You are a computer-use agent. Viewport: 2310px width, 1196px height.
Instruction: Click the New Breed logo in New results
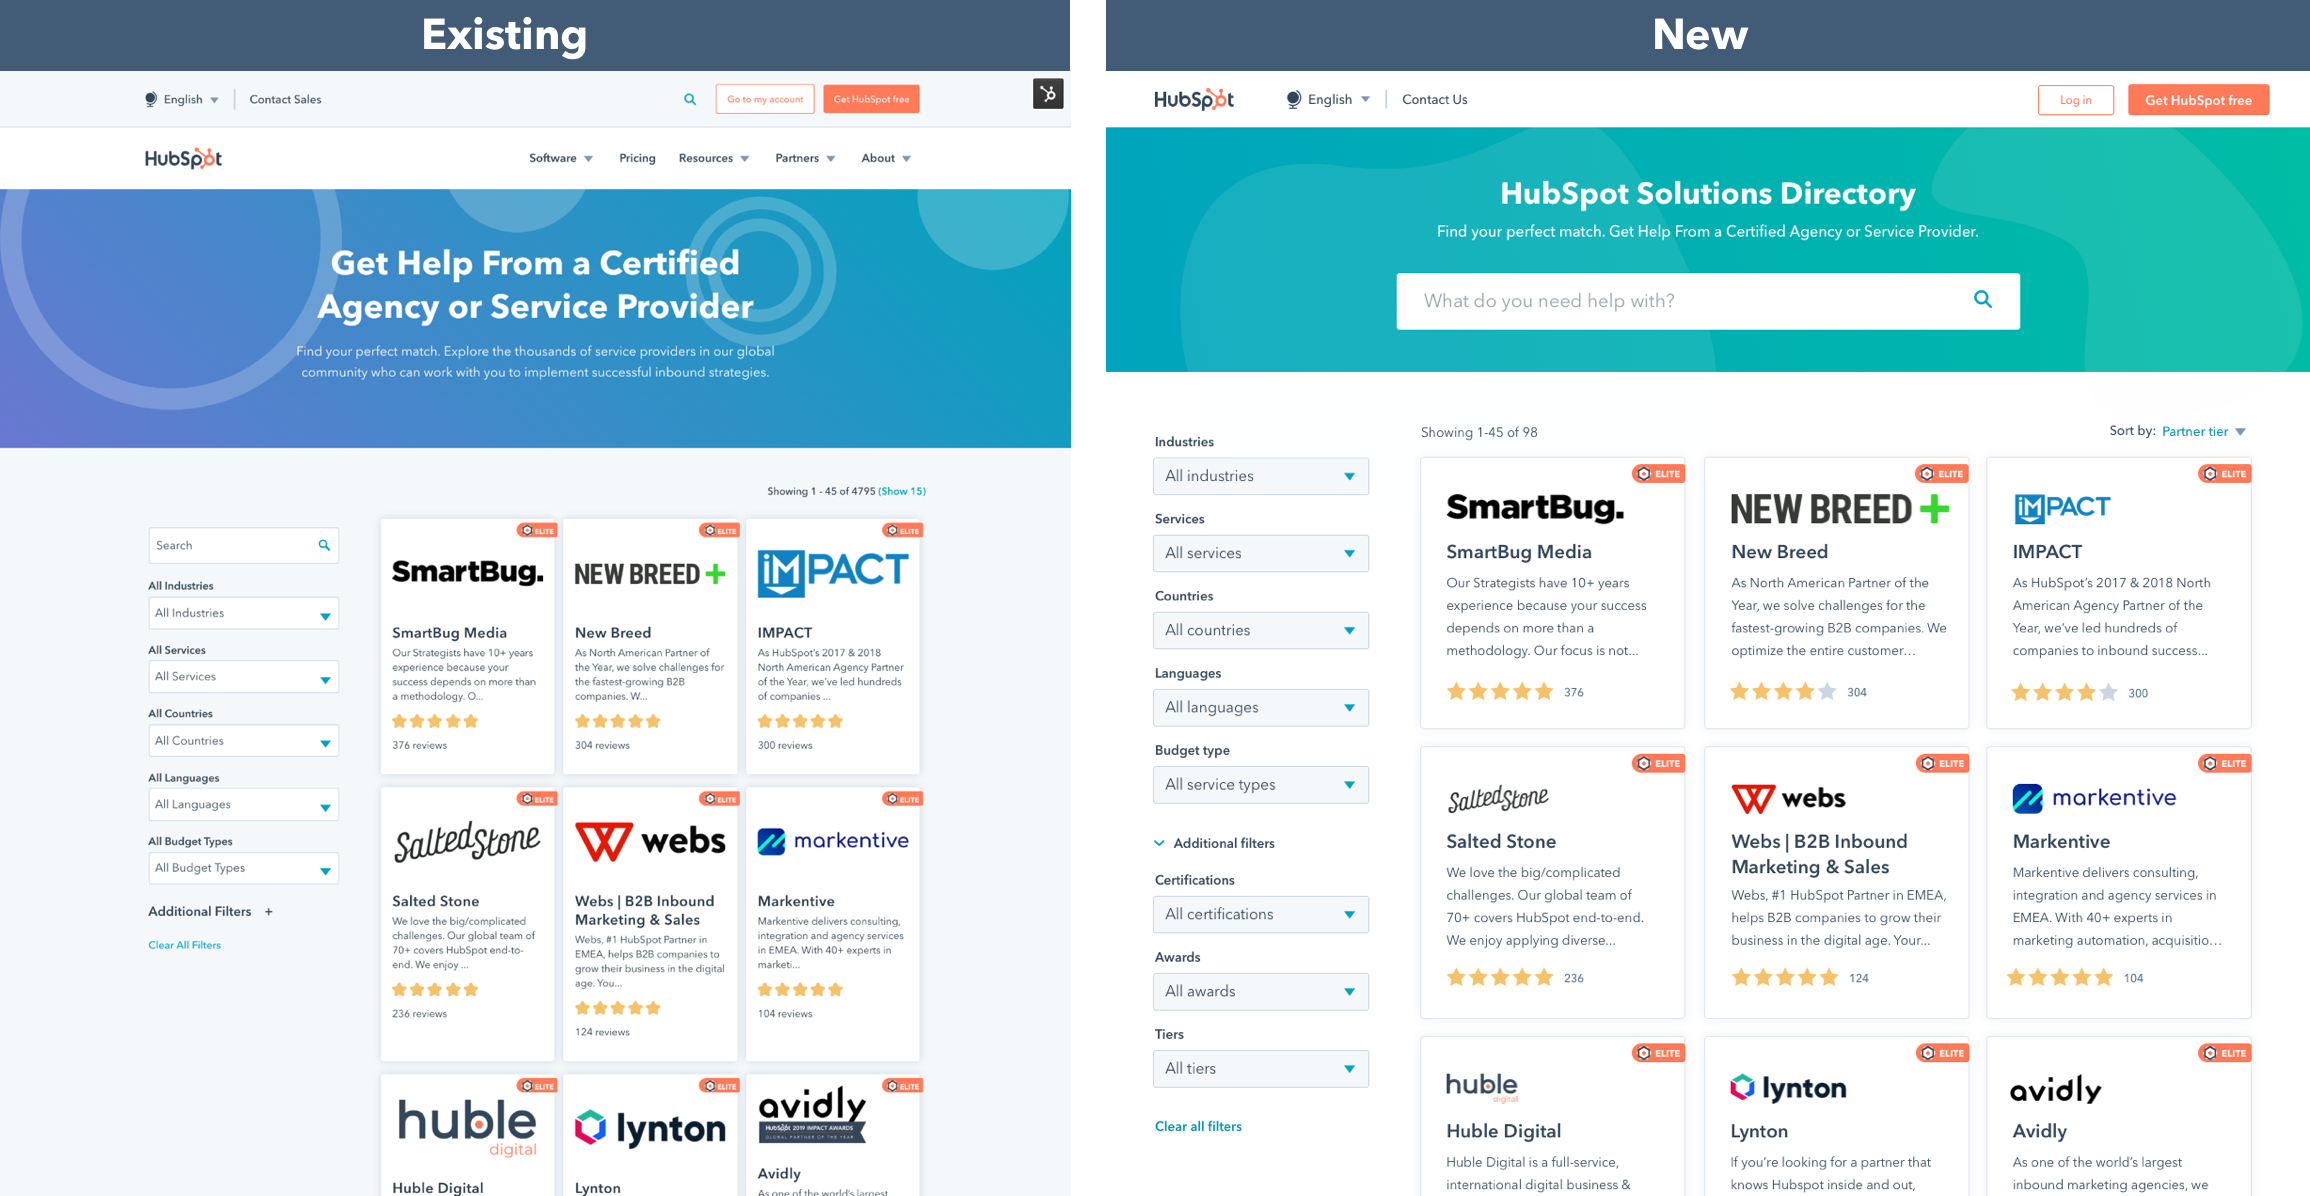pyautogui.click(x=1840, y=509)
